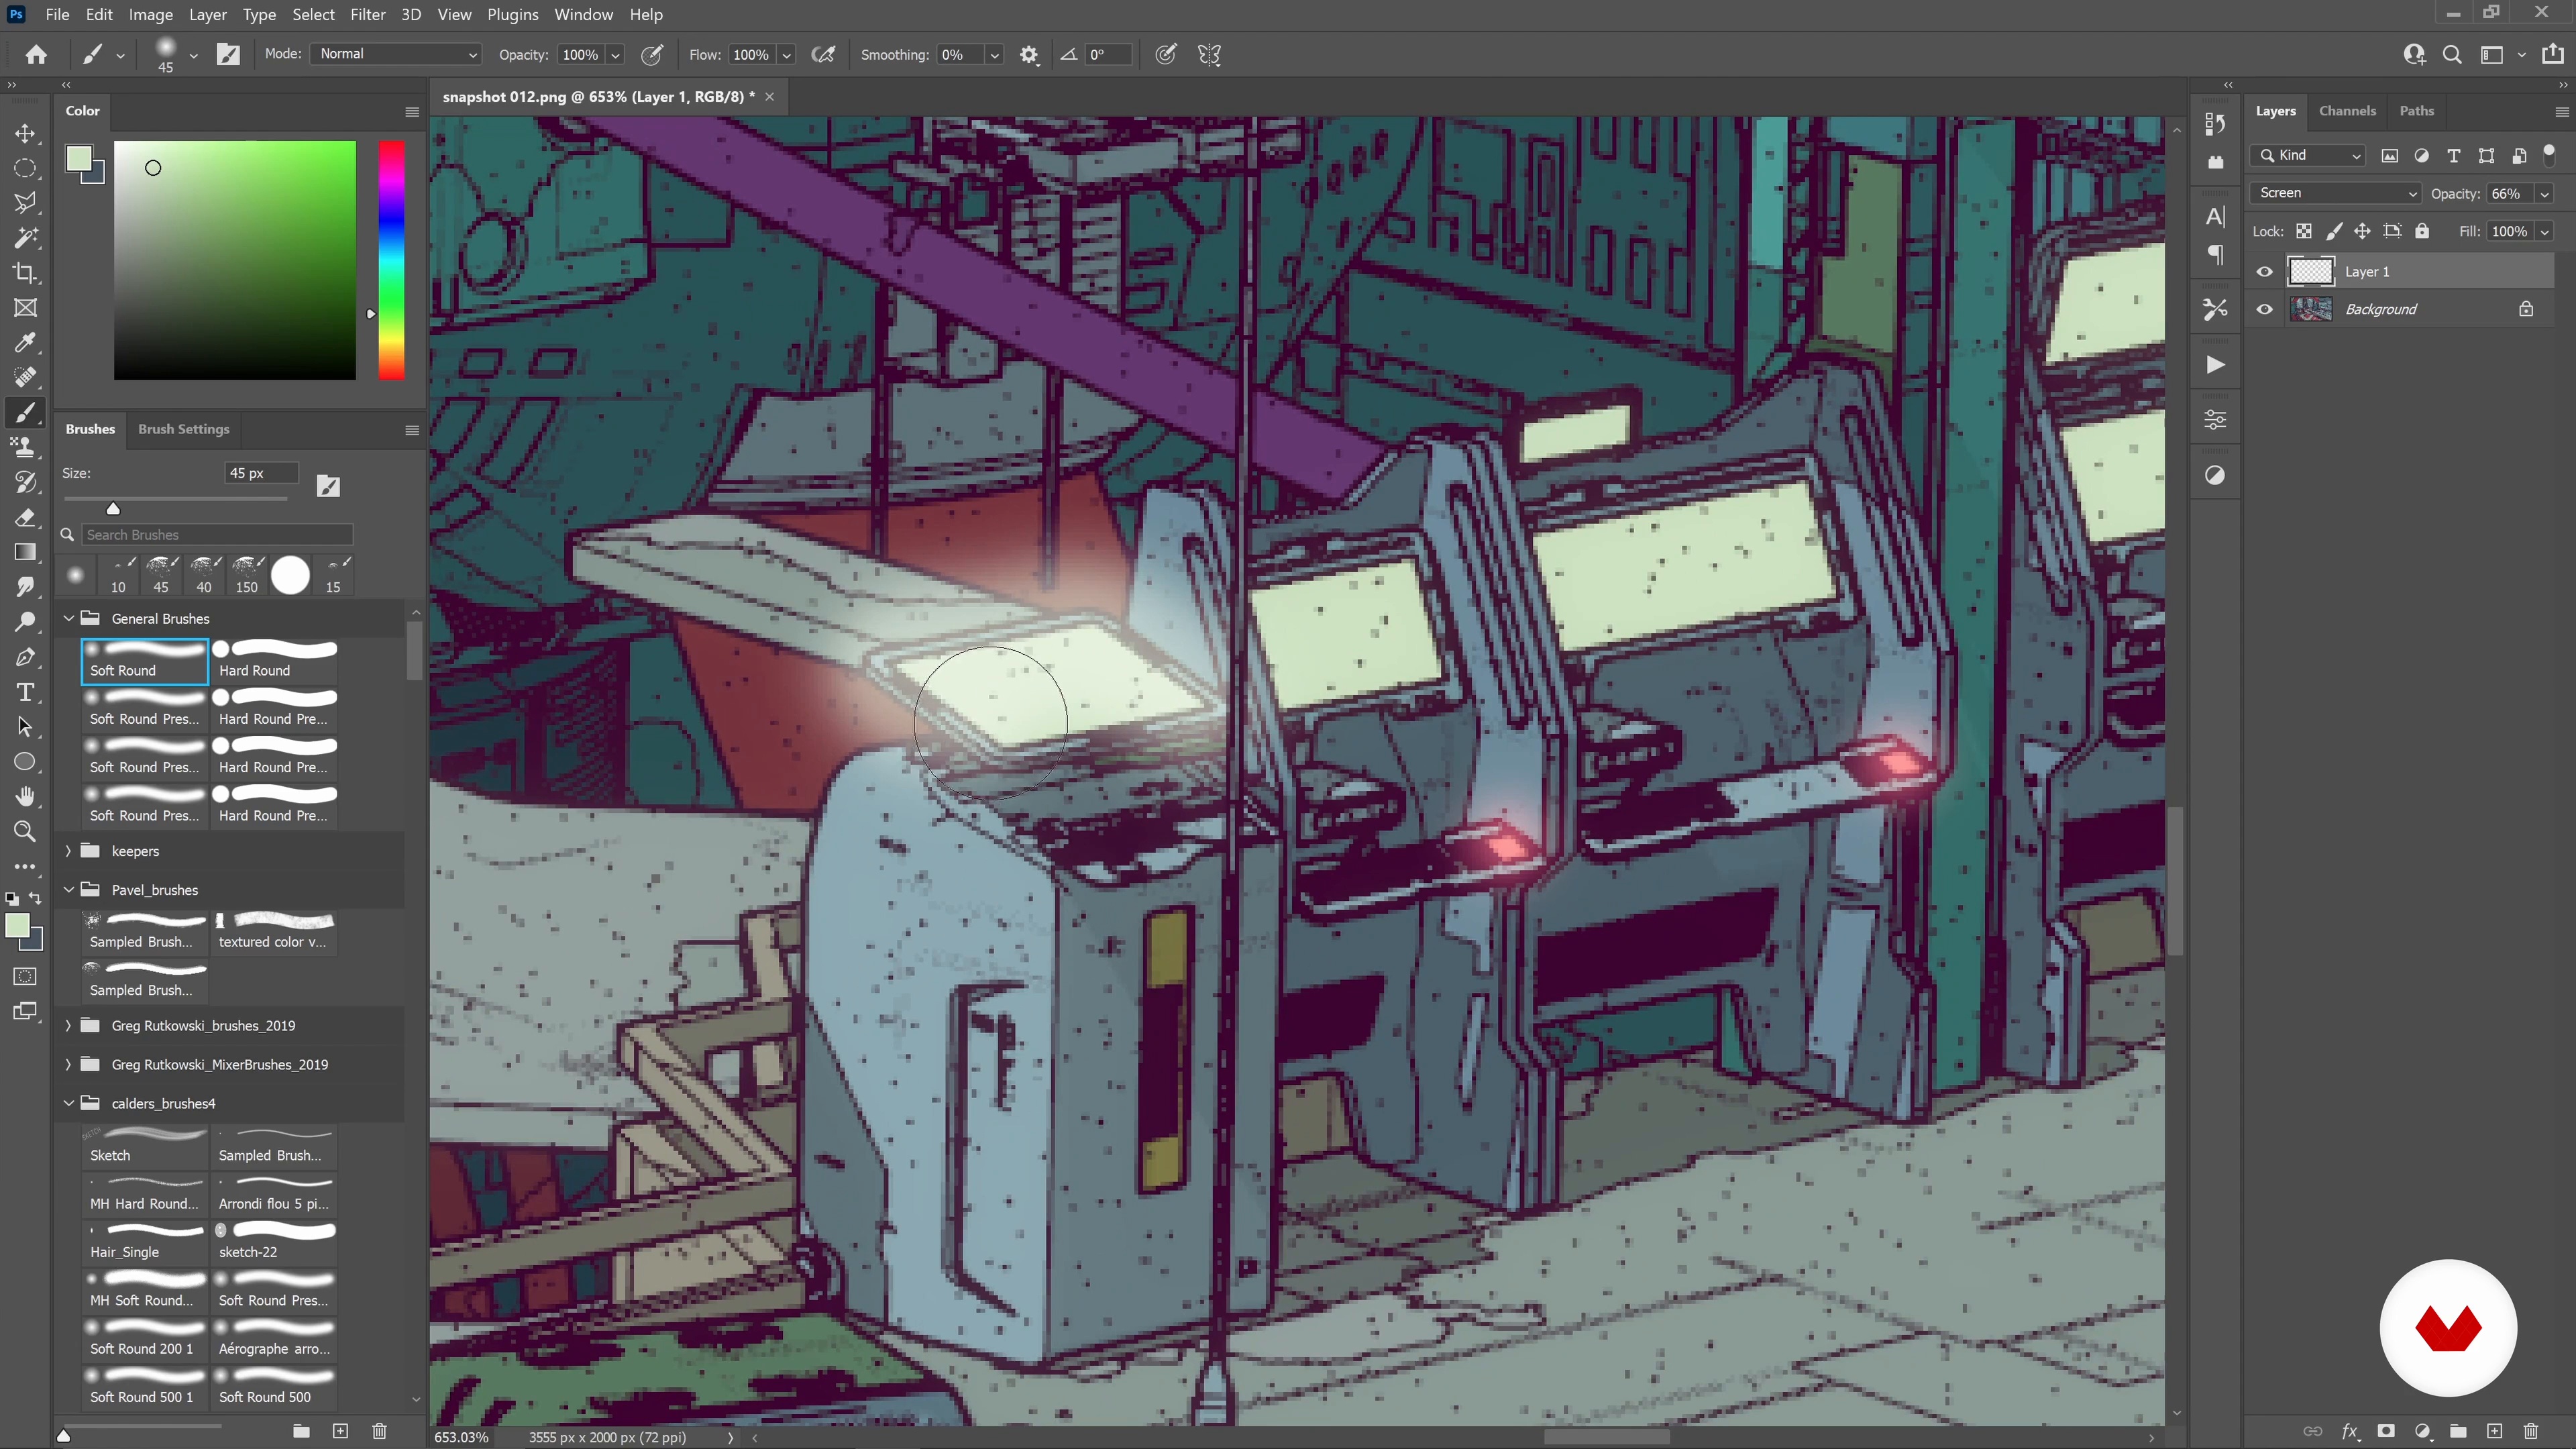Viewport: 2576px width, 1449px height.
Task: Toggle Layer 1 visibility eye
Action: point(2265,271)
